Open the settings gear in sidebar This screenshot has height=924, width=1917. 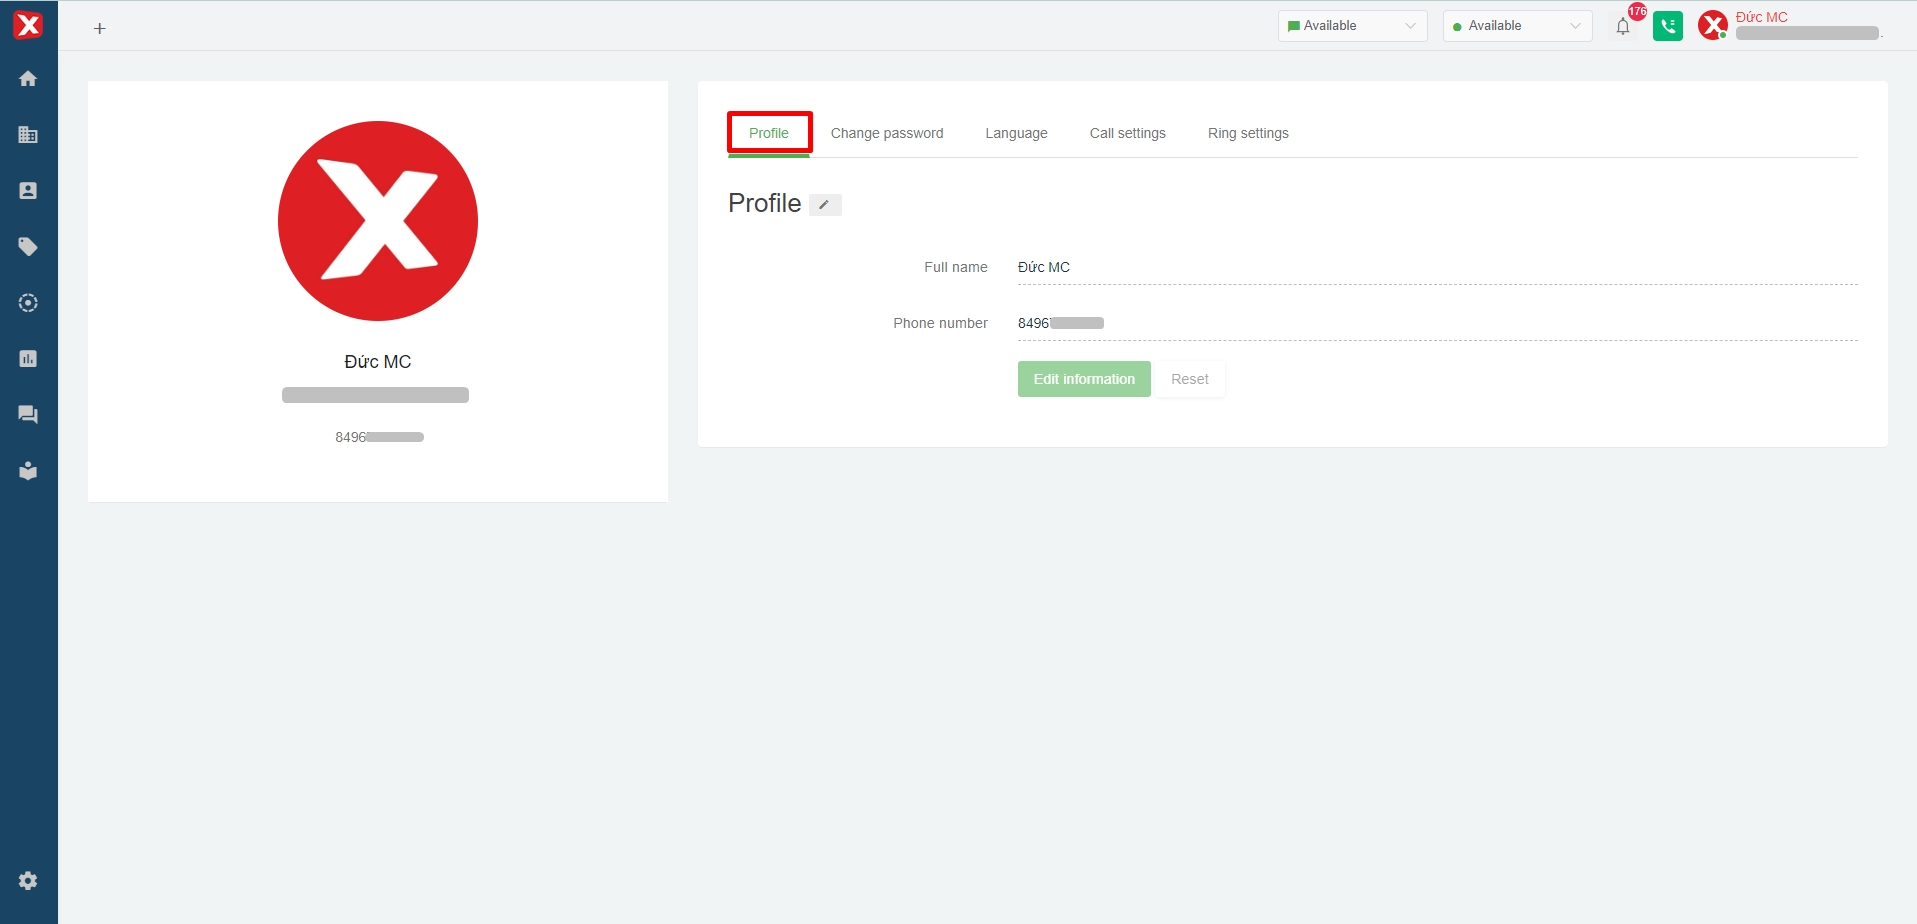(28, 881)
